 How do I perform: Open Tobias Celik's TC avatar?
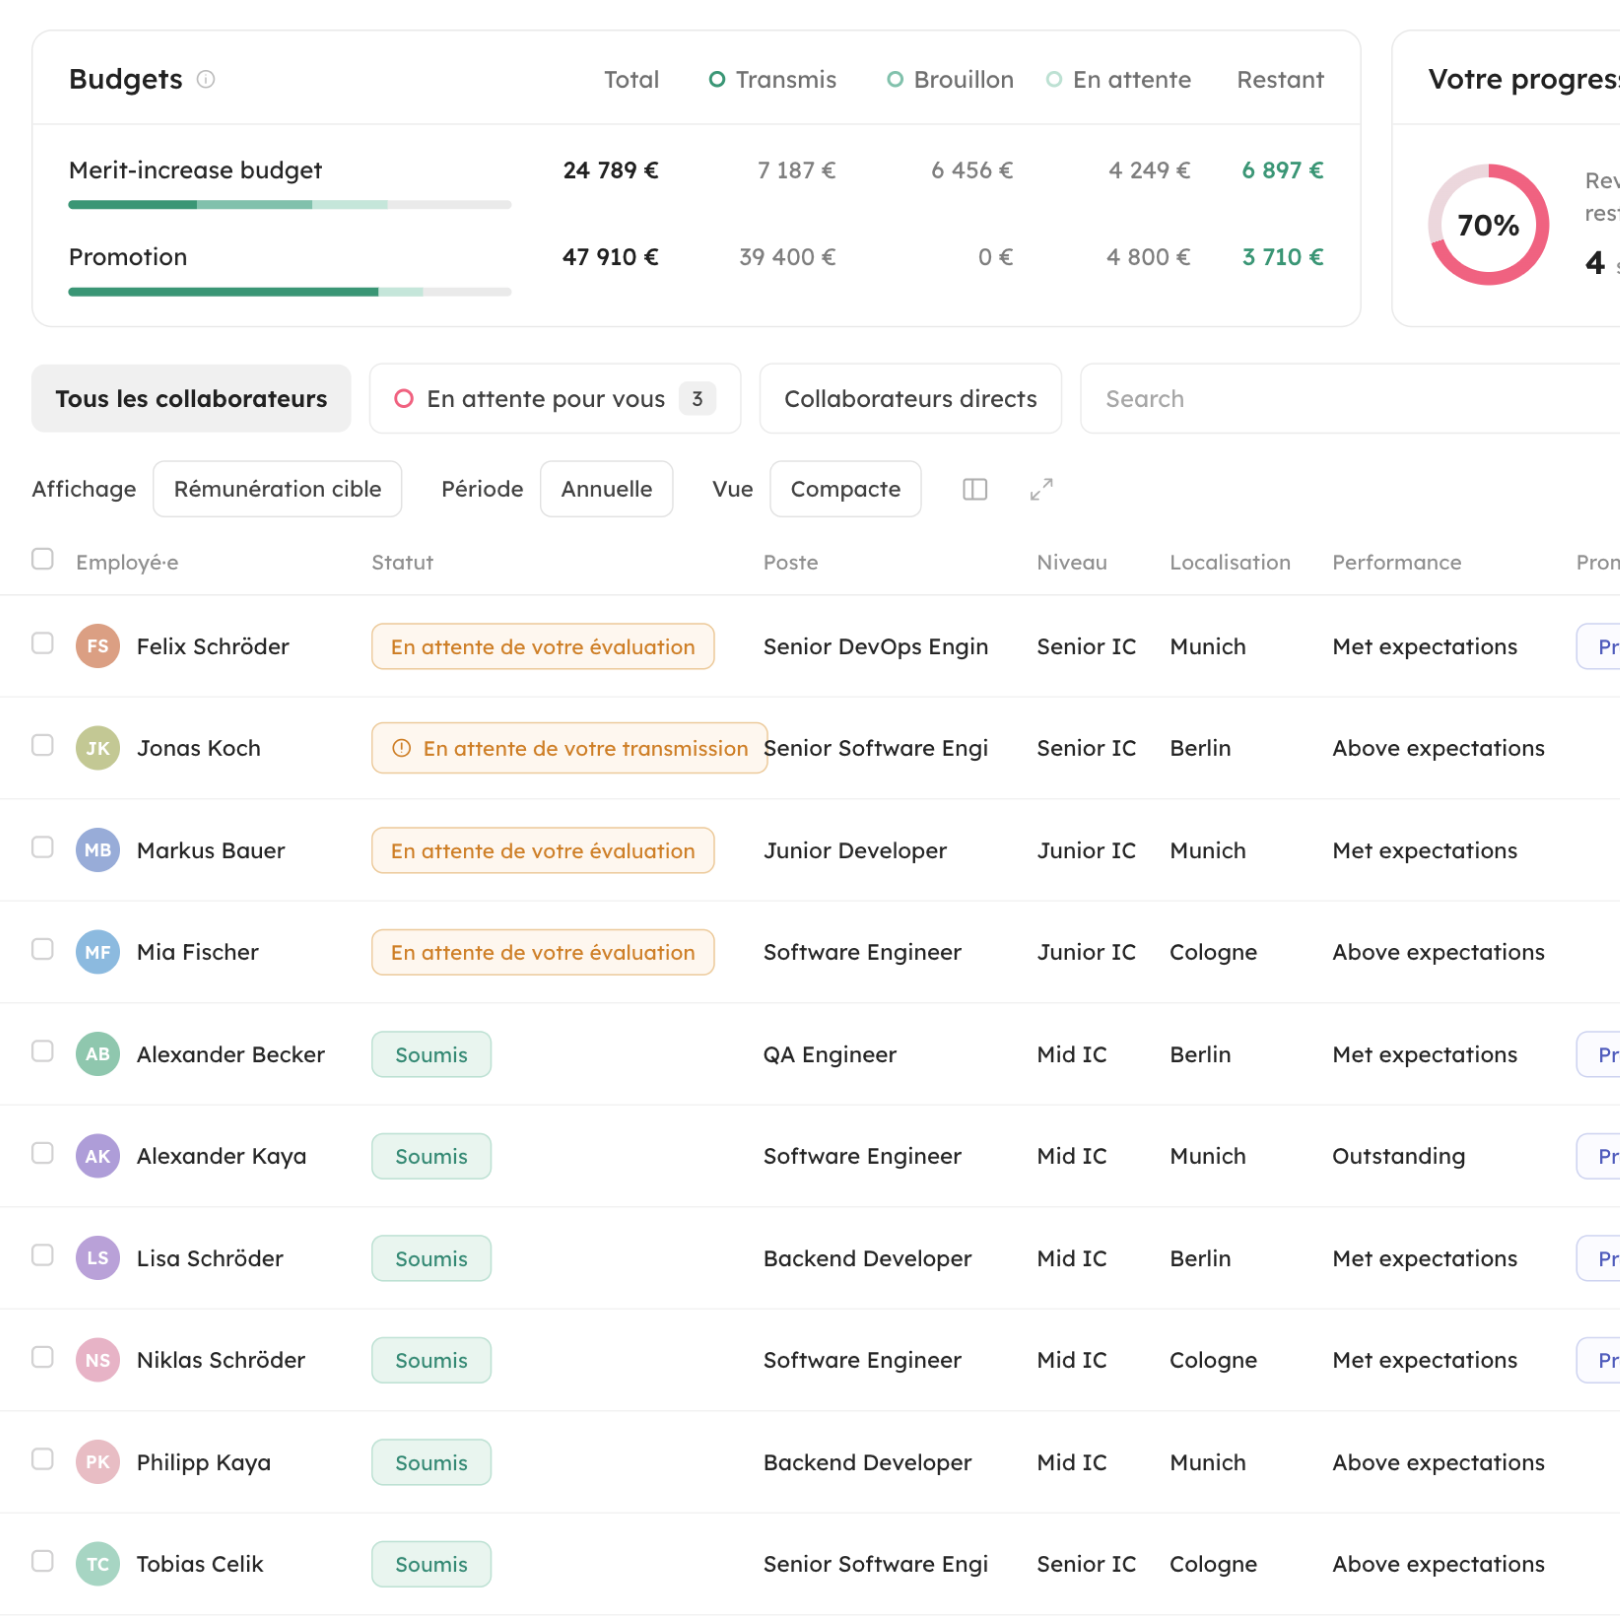[98, 1564]
